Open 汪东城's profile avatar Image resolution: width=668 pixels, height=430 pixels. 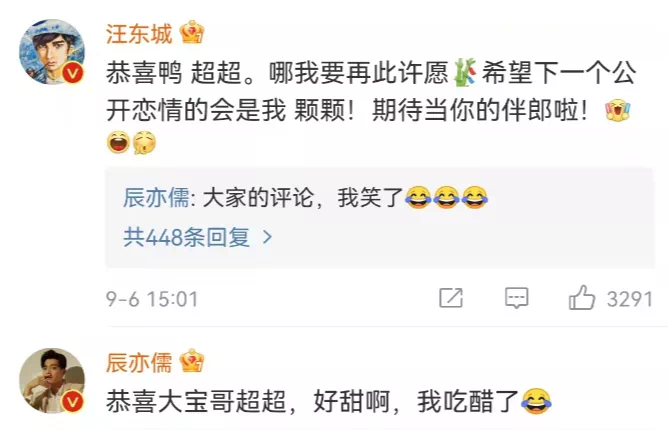(52, 52)
